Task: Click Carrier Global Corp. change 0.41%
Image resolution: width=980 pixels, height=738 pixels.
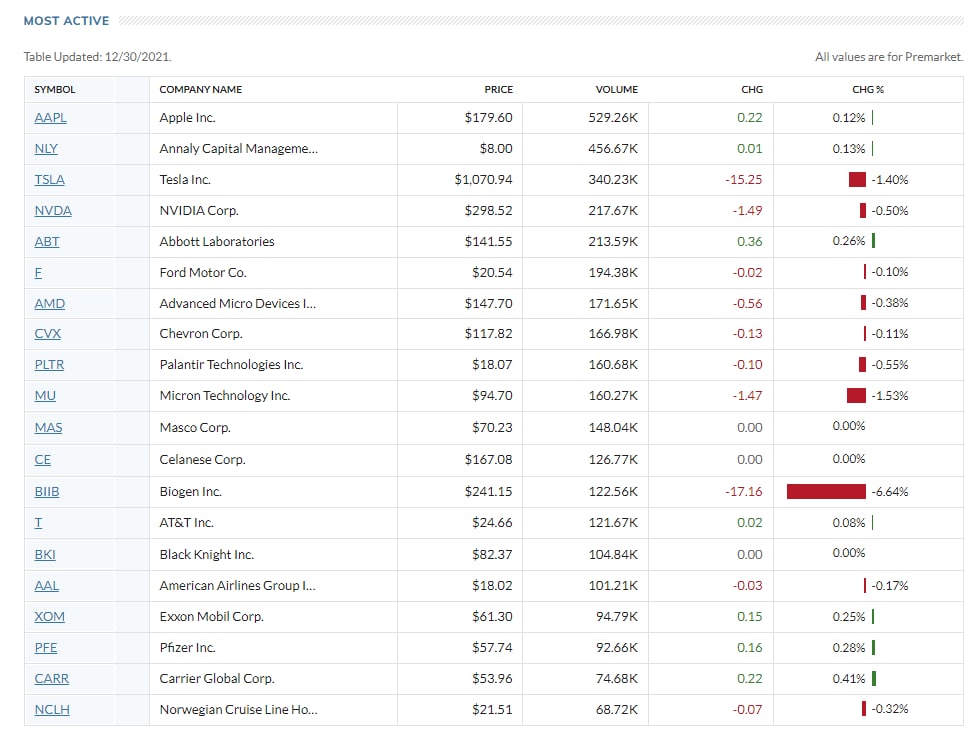Action: click(x=849, y=679)
